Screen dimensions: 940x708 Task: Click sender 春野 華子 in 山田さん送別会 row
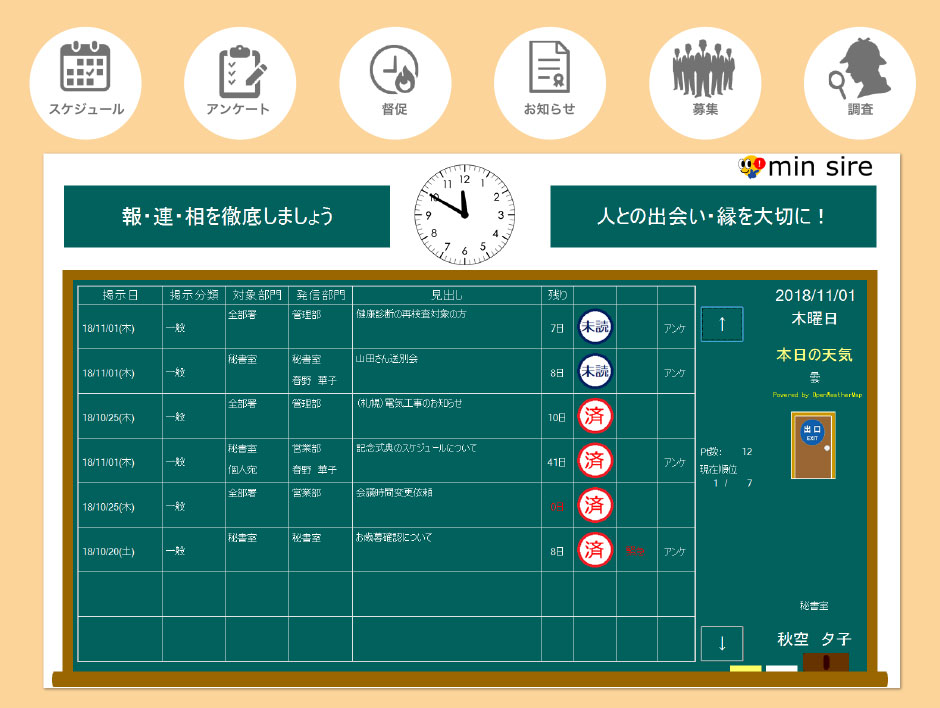[314, 380]
